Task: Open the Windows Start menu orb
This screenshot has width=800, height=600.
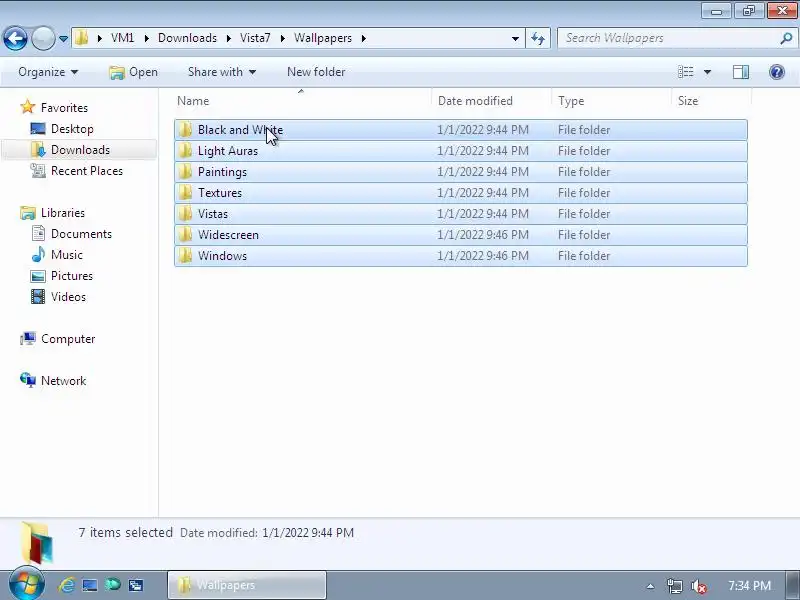Action: point(27,585)
